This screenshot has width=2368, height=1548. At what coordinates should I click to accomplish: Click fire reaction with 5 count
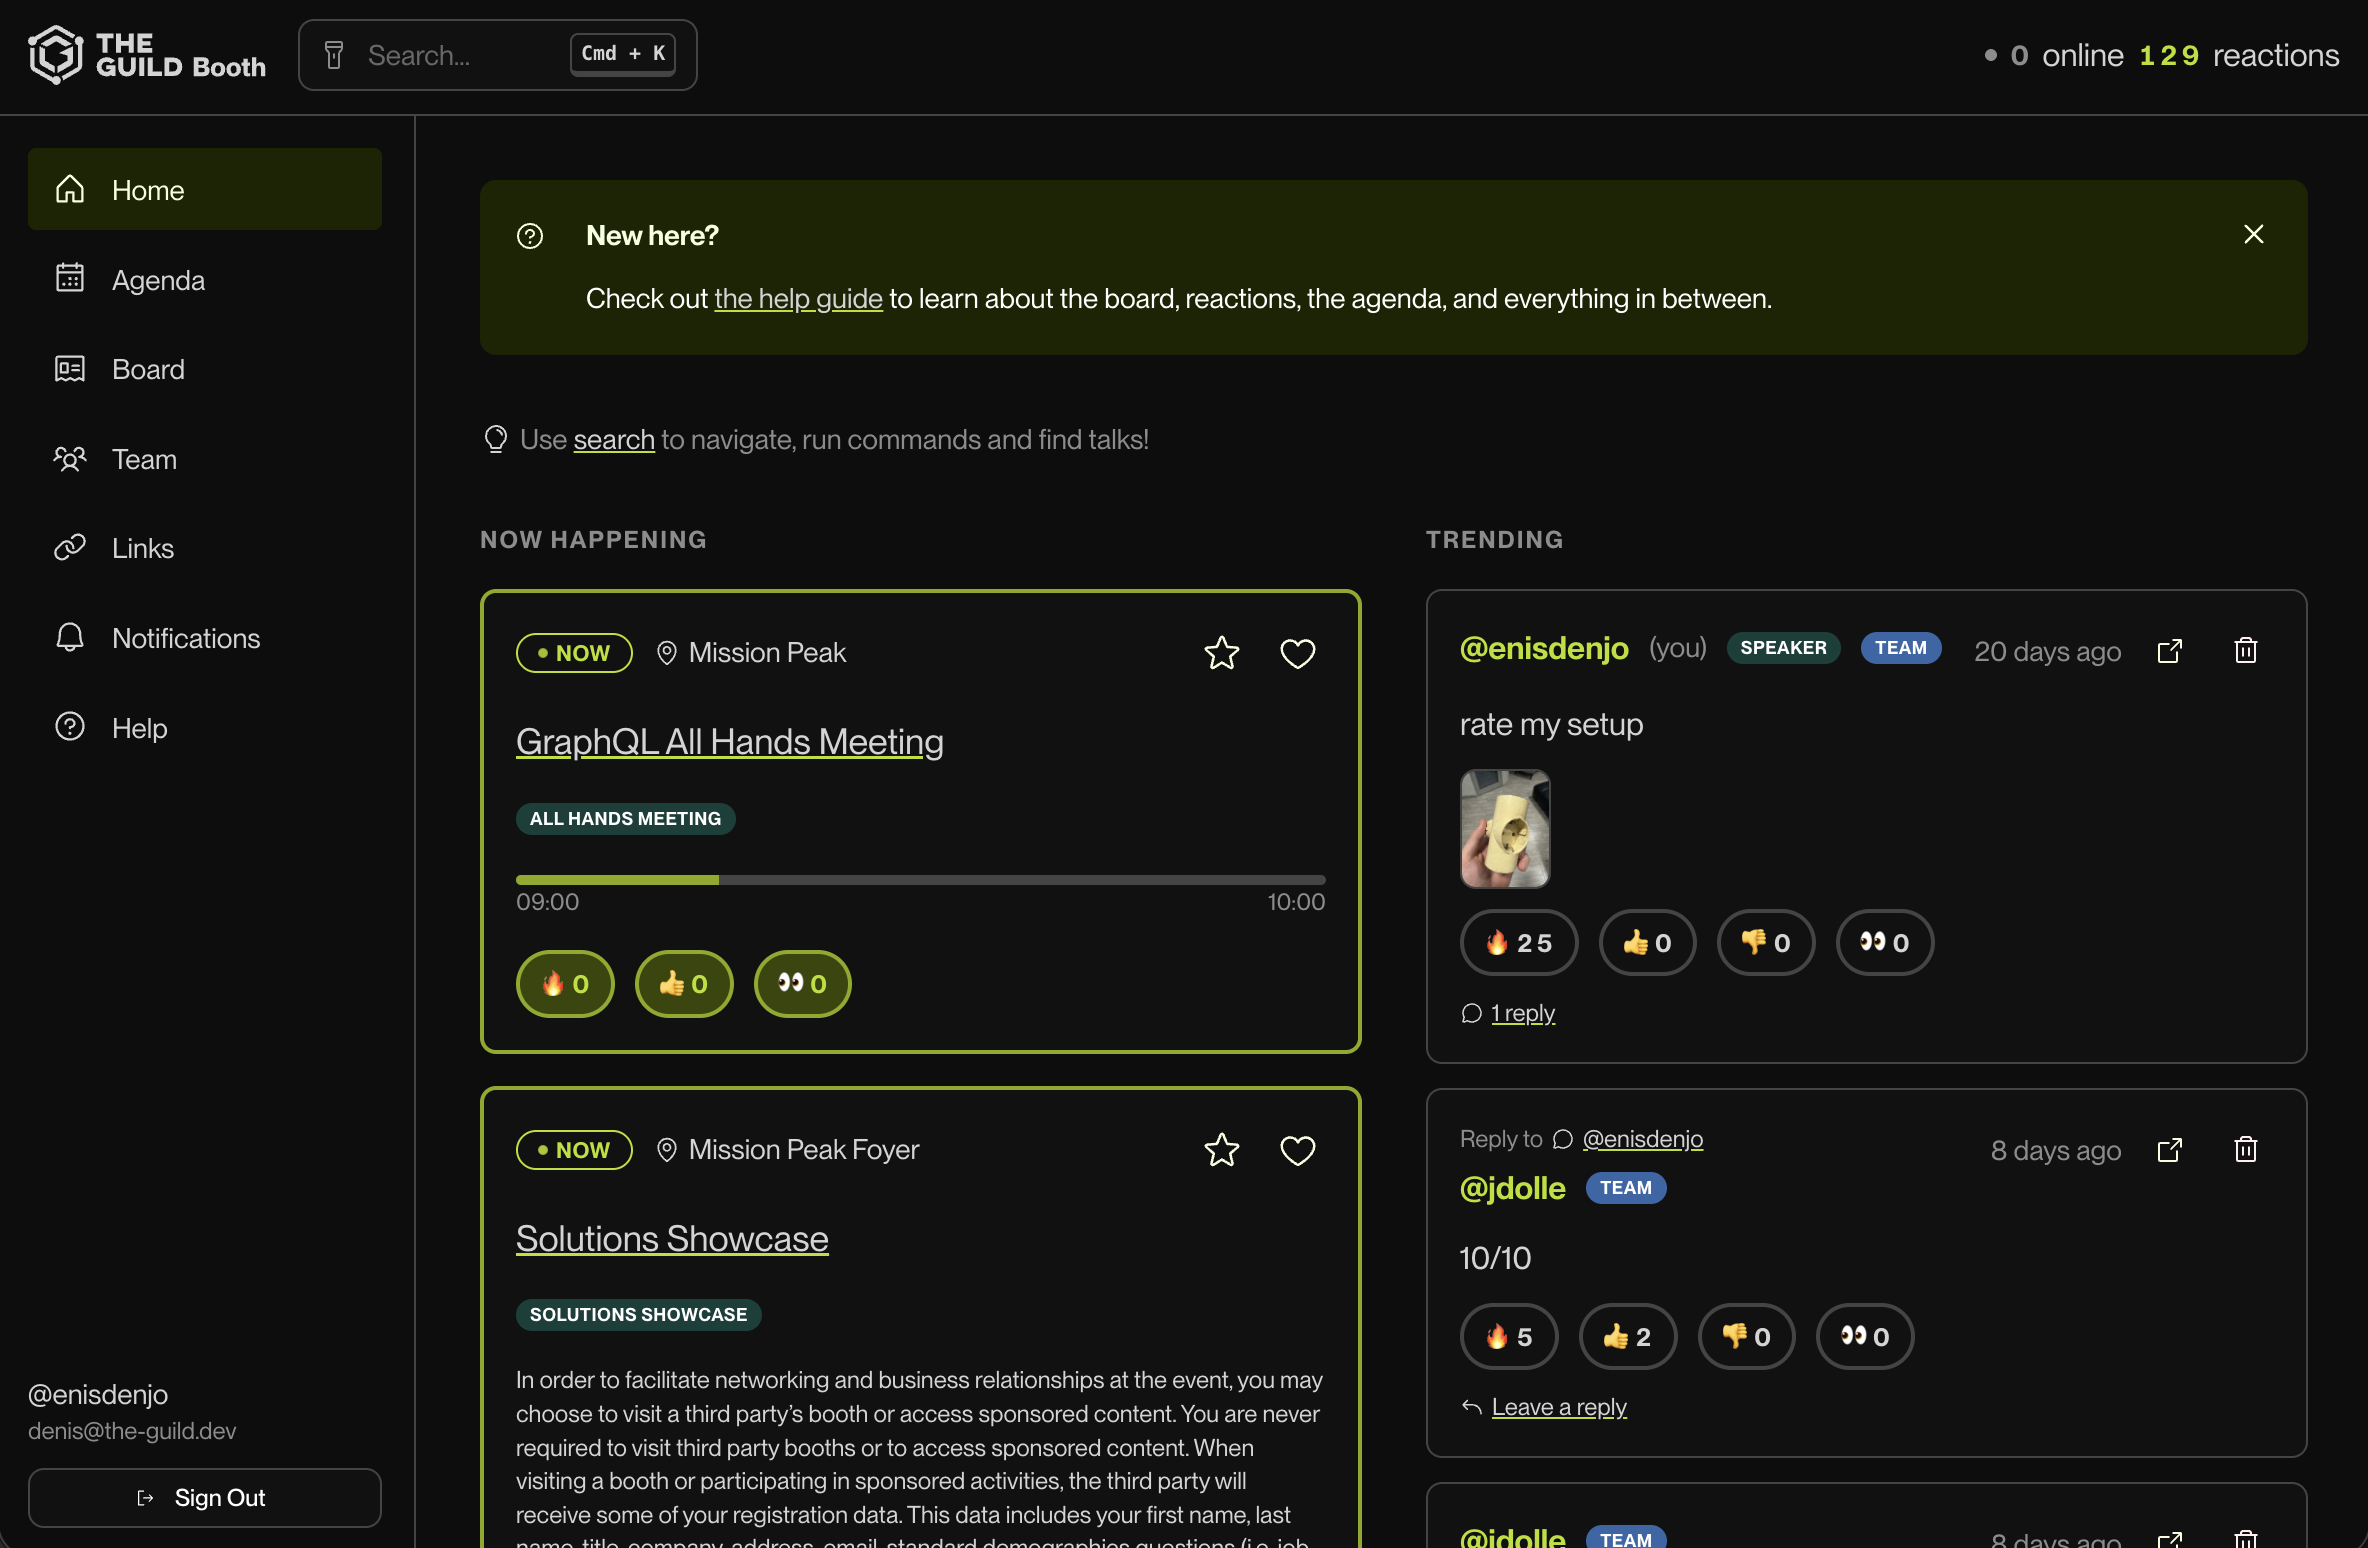pos(1509,1336)
